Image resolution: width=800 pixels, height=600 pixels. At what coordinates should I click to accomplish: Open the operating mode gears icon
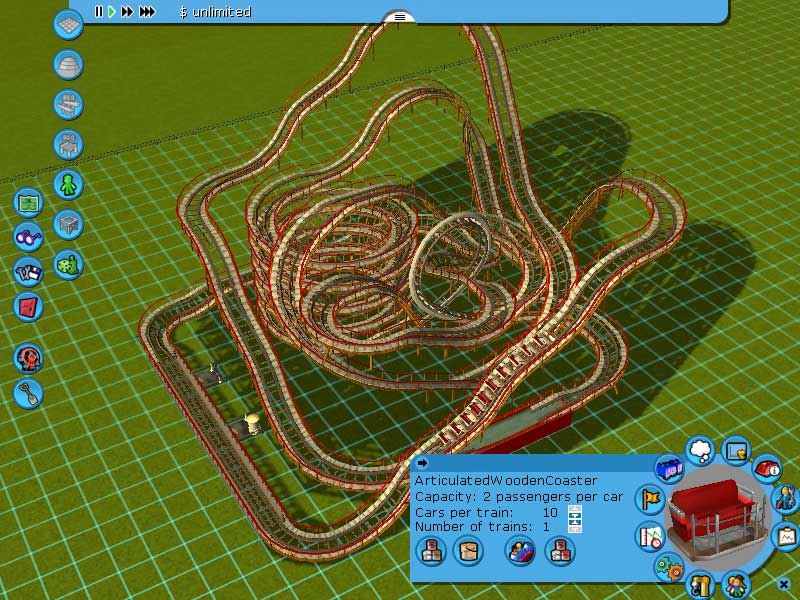point(669,566)
